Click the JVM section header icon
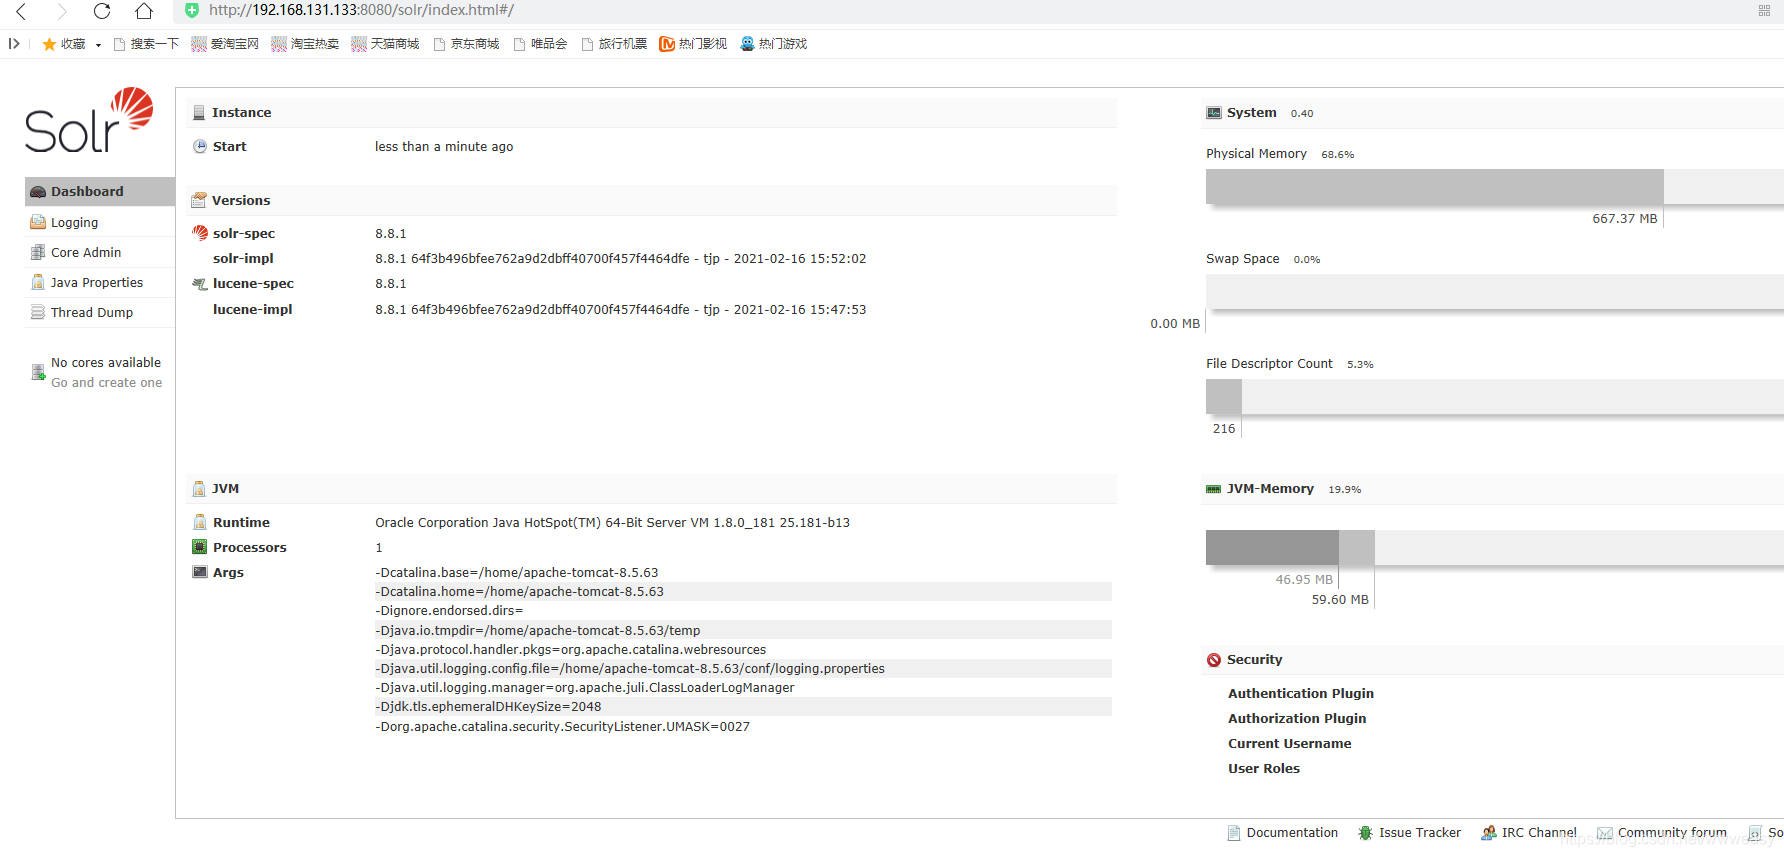1784x857 pixels. (x=199, y=489)
